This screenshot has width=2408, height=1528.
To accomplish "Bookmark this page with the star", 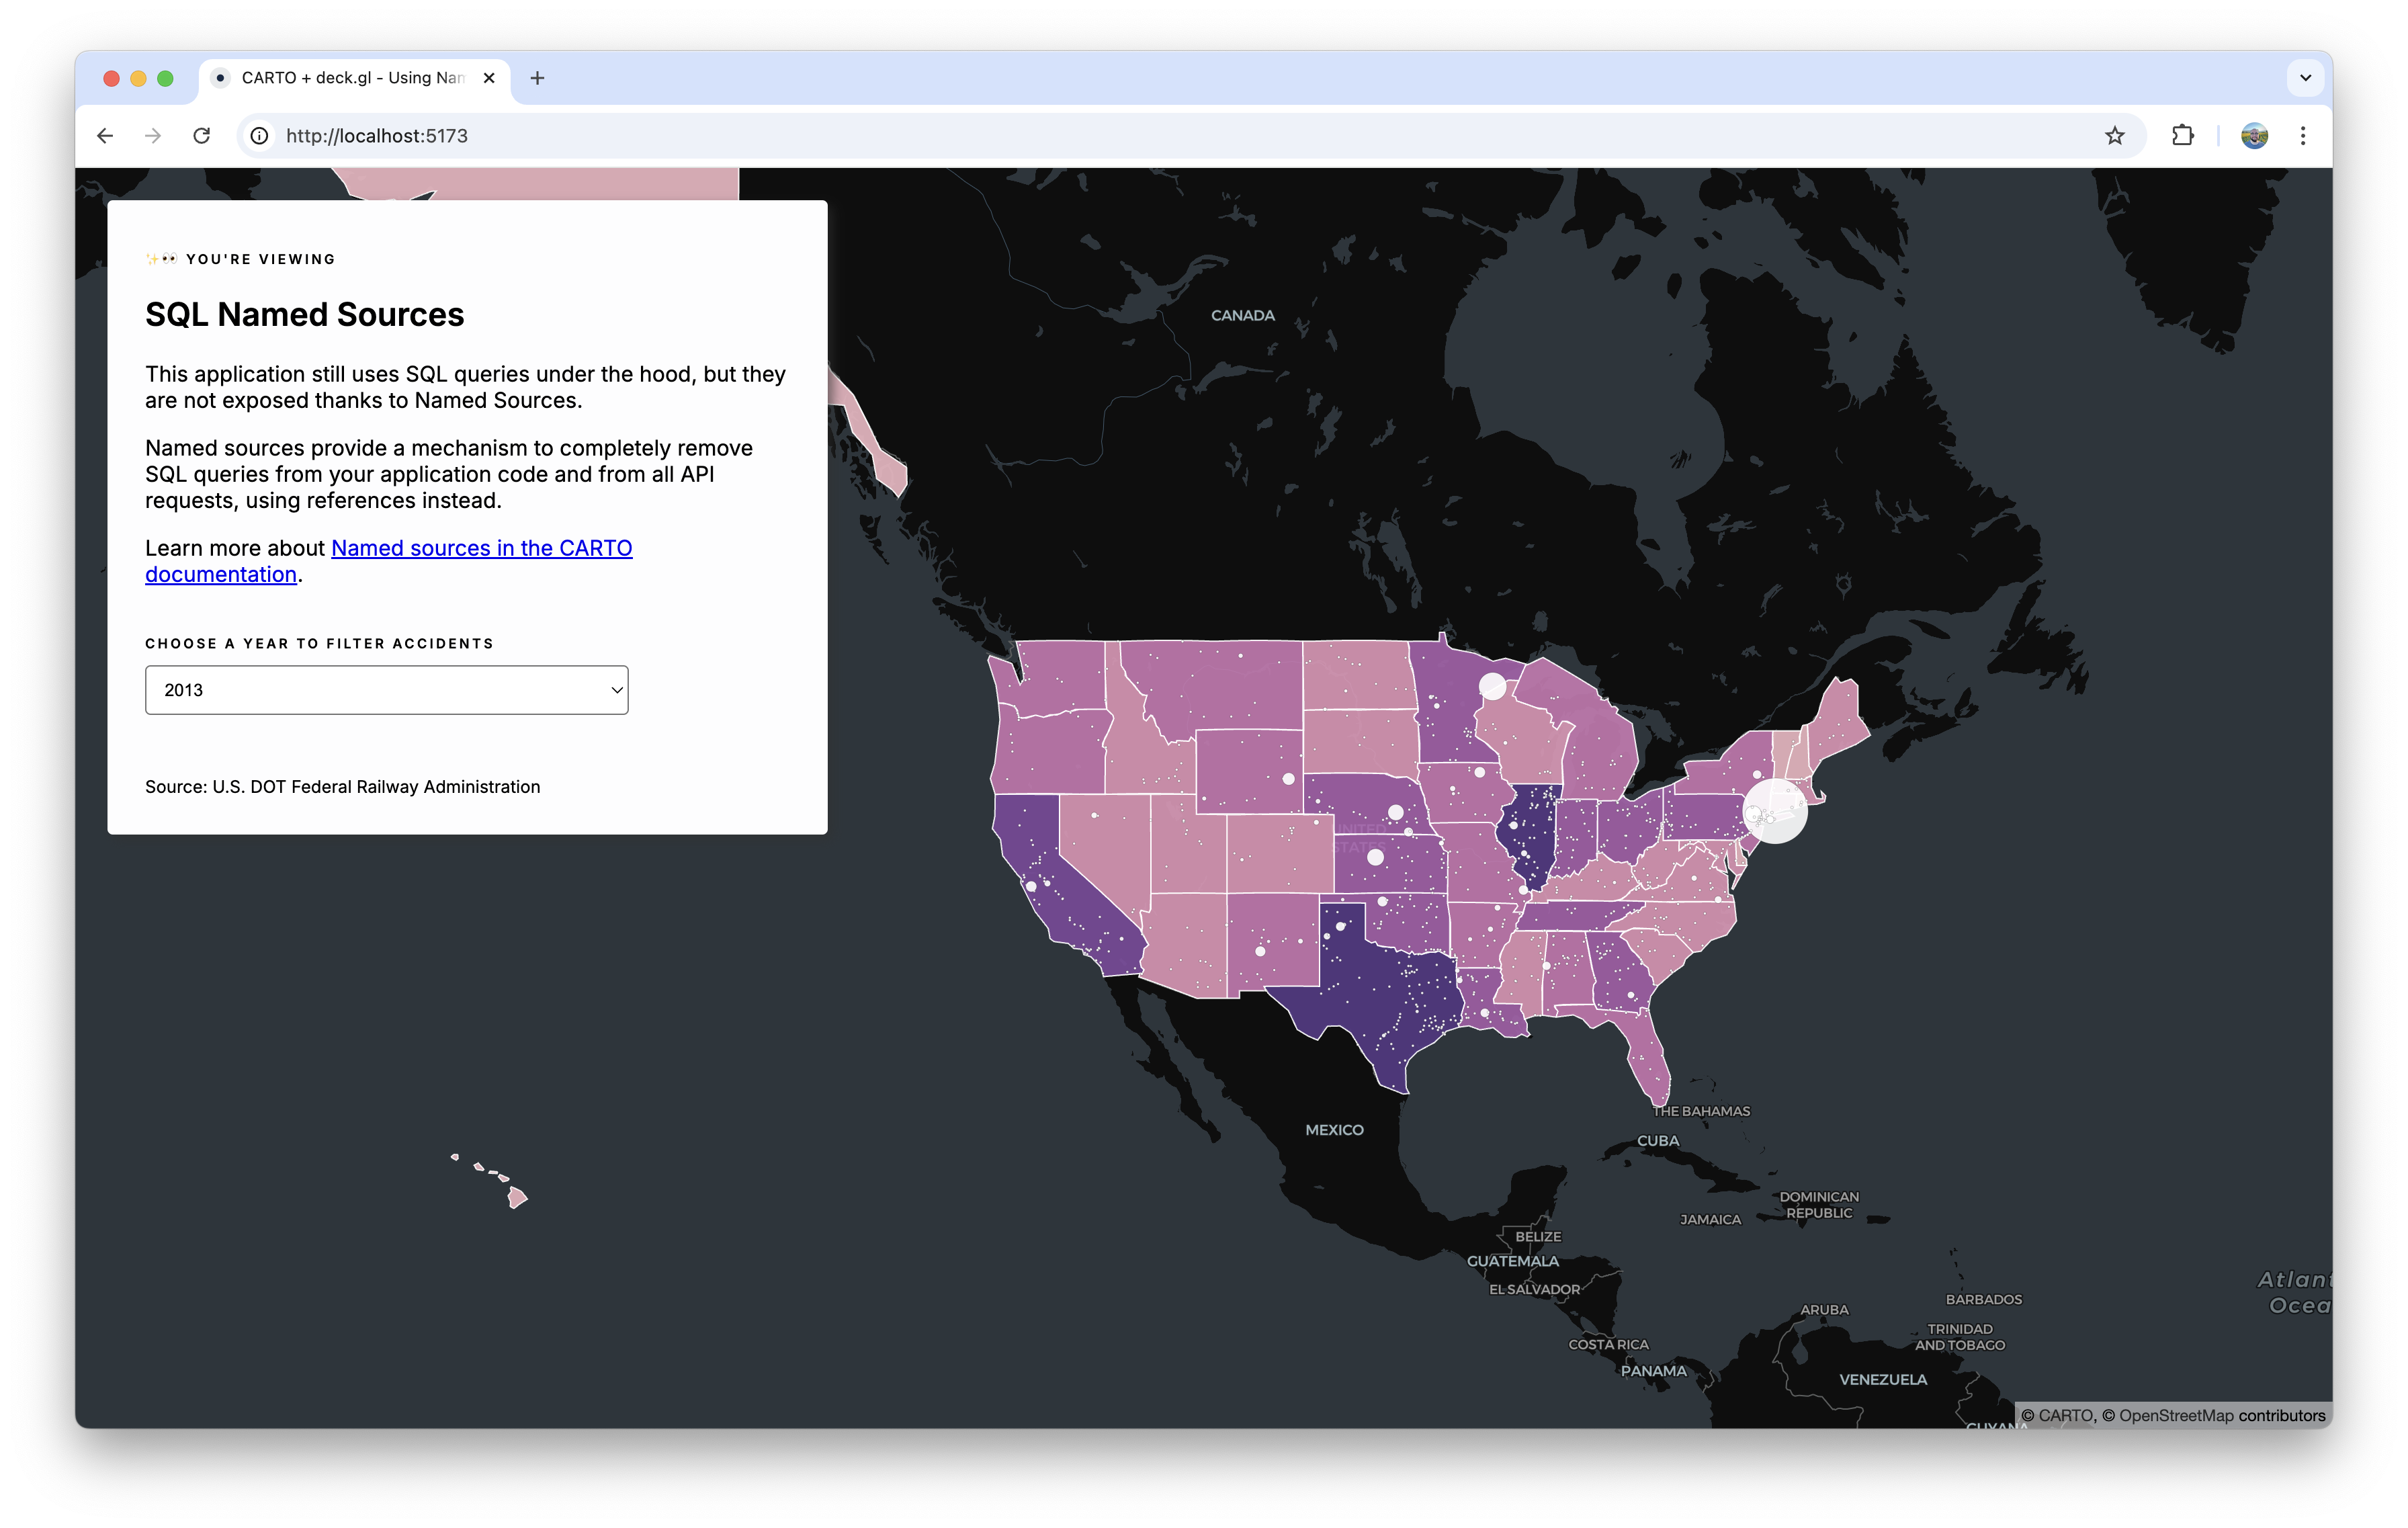I will pyautogui.click(x=2114, y=136).
